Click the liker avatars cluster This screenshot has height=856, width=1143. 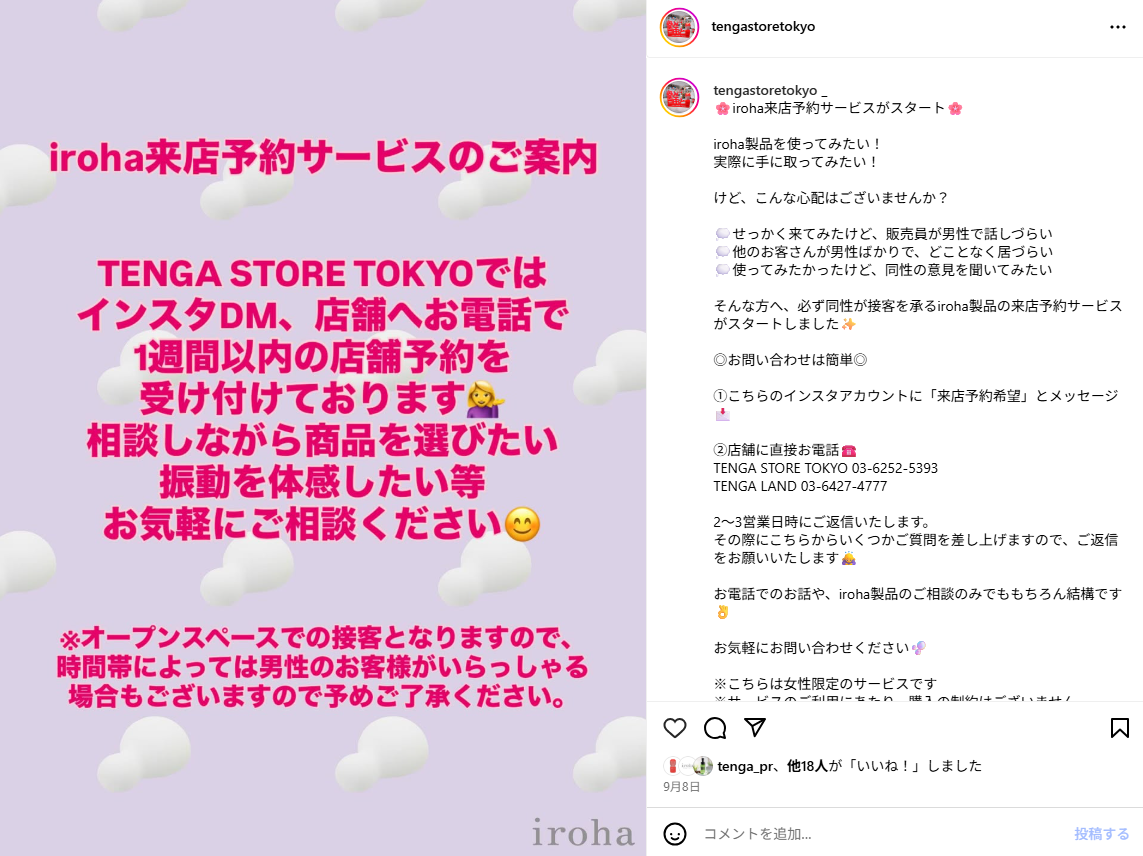687,766
